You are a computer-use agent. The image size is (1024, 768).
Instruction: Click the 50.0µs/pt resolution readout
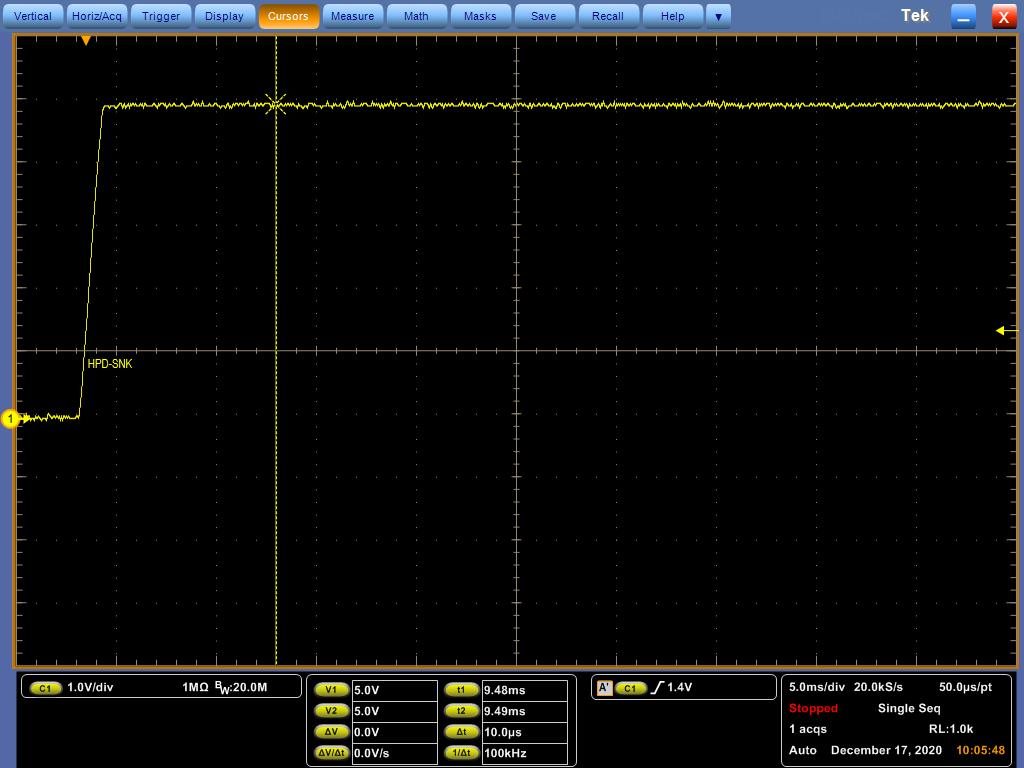pos(965,687)
